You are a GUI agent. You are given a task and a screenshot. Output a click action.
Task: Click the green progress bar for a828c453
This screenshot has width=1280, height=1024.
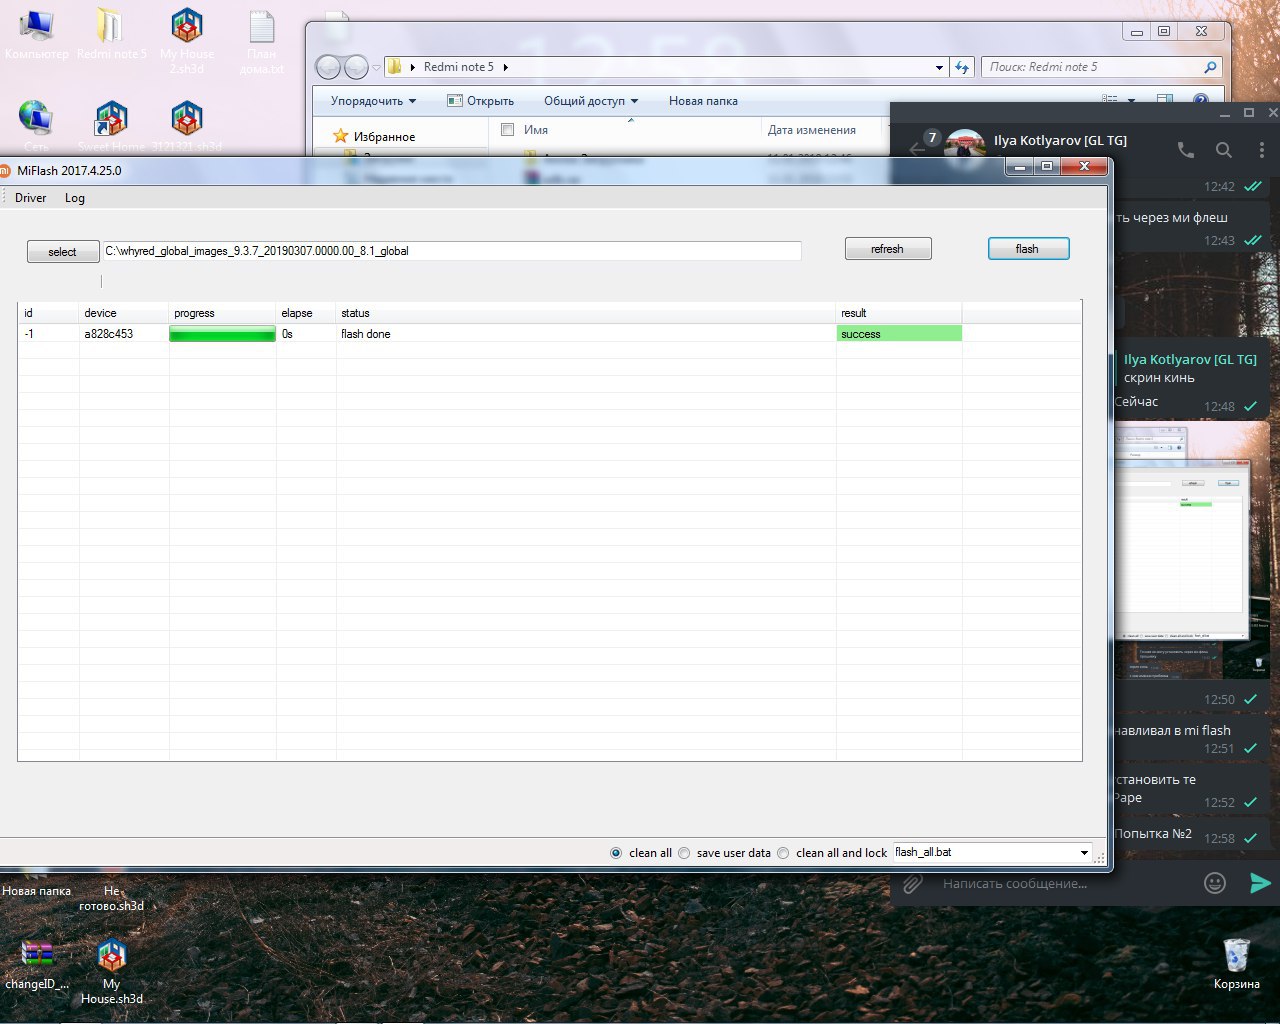(222, 334)
